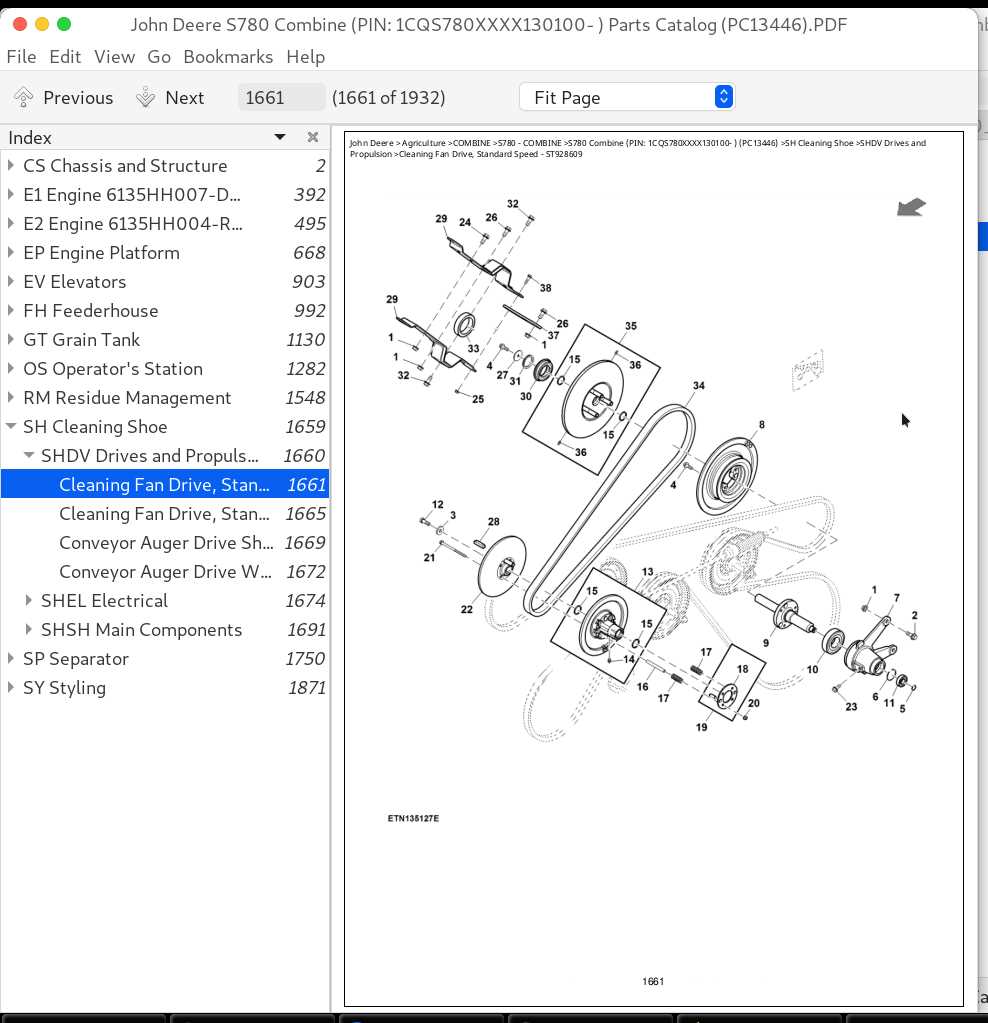Select Conveyor Auger Drive Sh... entry
Viewport: 988px width, 1023px height.
click(165, 542)
